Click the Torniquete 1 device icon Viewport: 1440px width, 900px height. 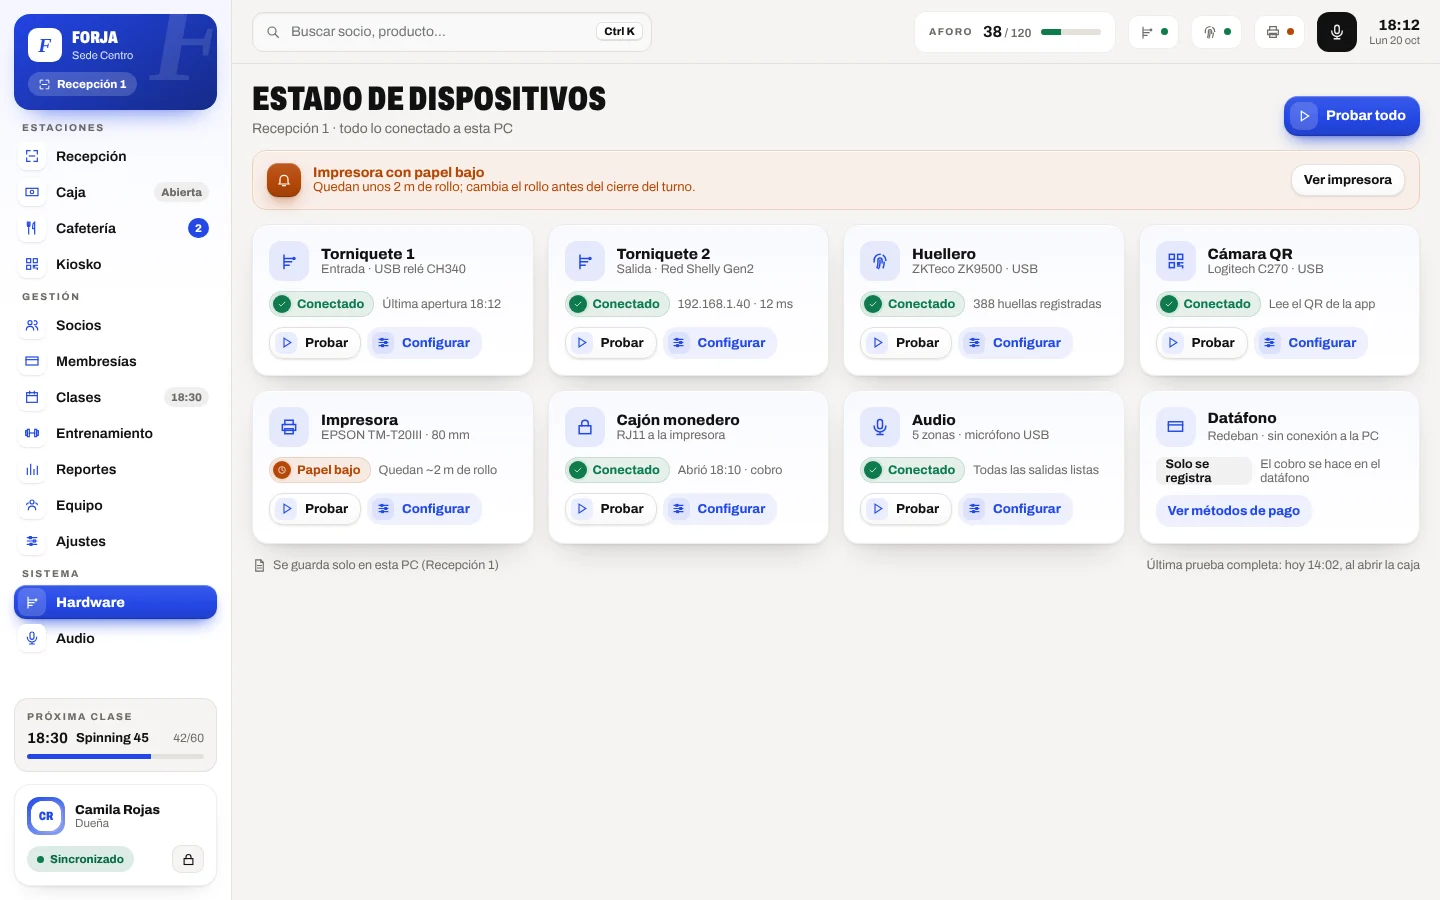pyautogui.click(x=289, y=262)
